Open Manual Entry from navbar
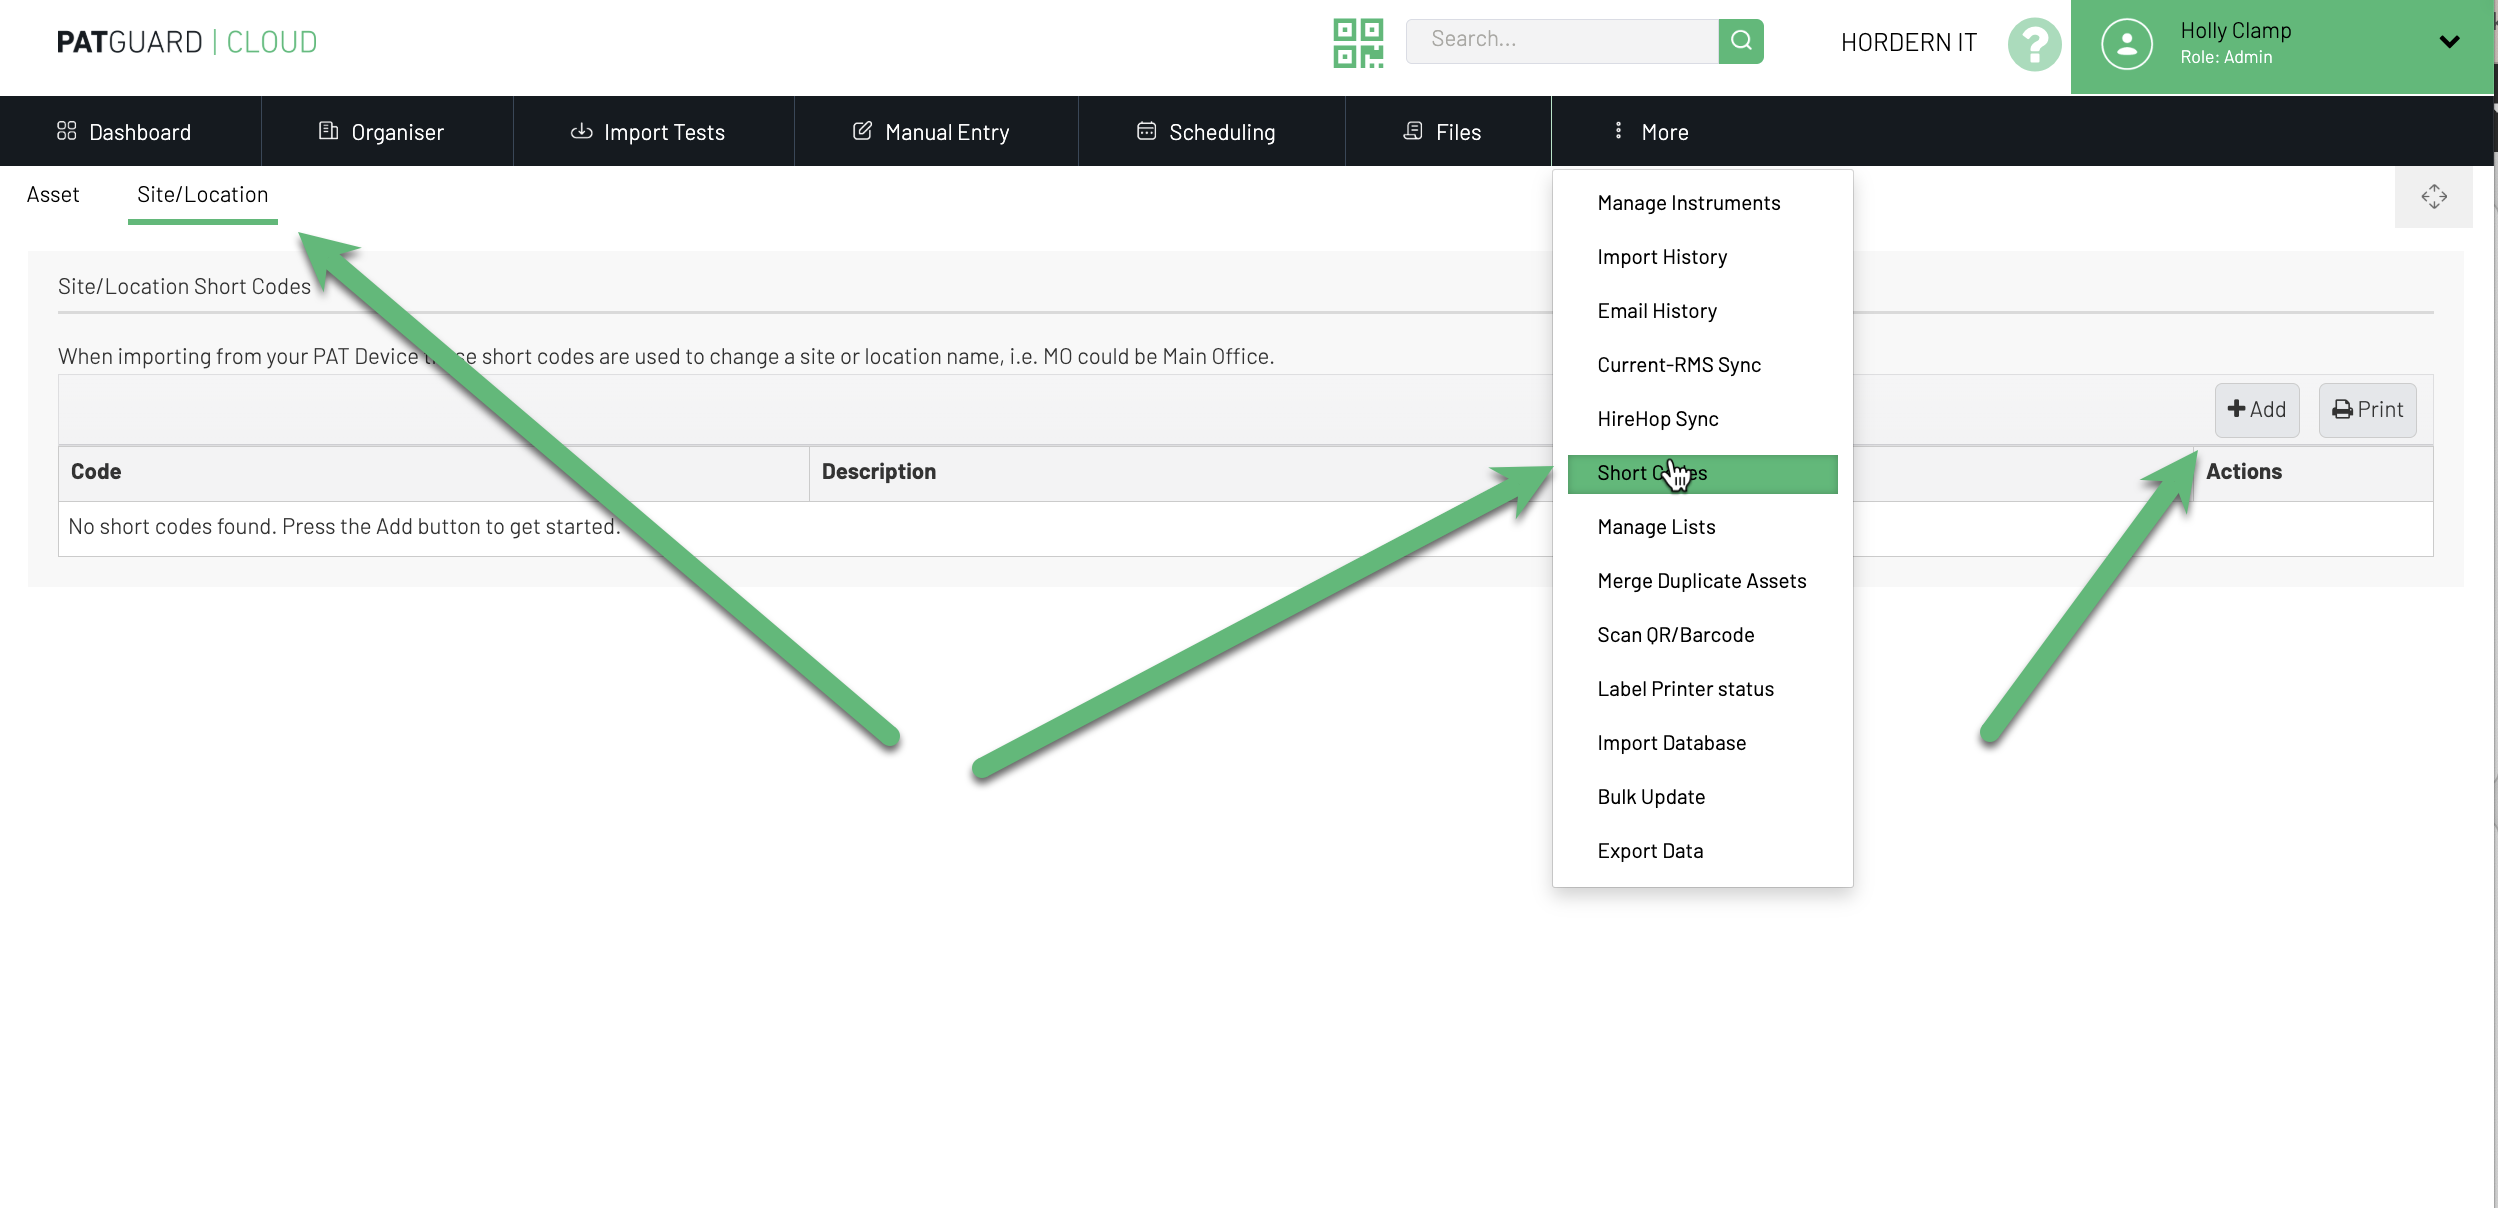This screenshot has height=1208, width=2498. (931, 132)
